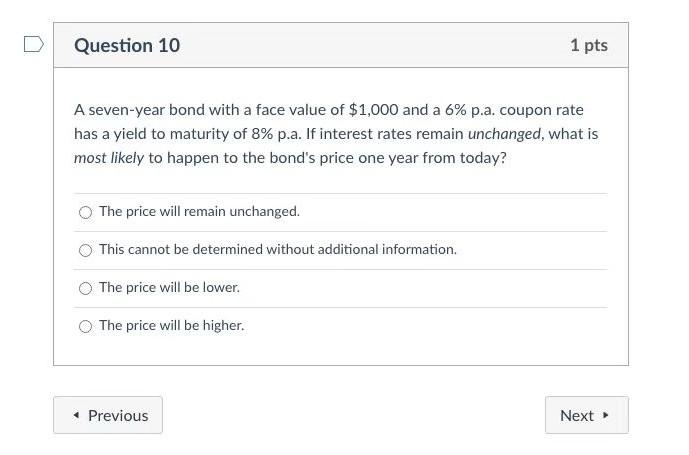Click the left arrow on Previous button
689x455 pixels.
[x=76, y=416]
